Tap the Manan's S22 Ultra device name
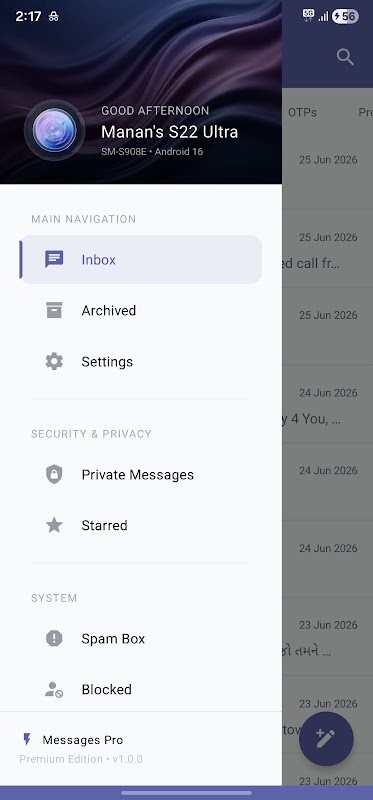Image resolution: width=373 pixels, height=800 pixels. click(x=169, y=132)
